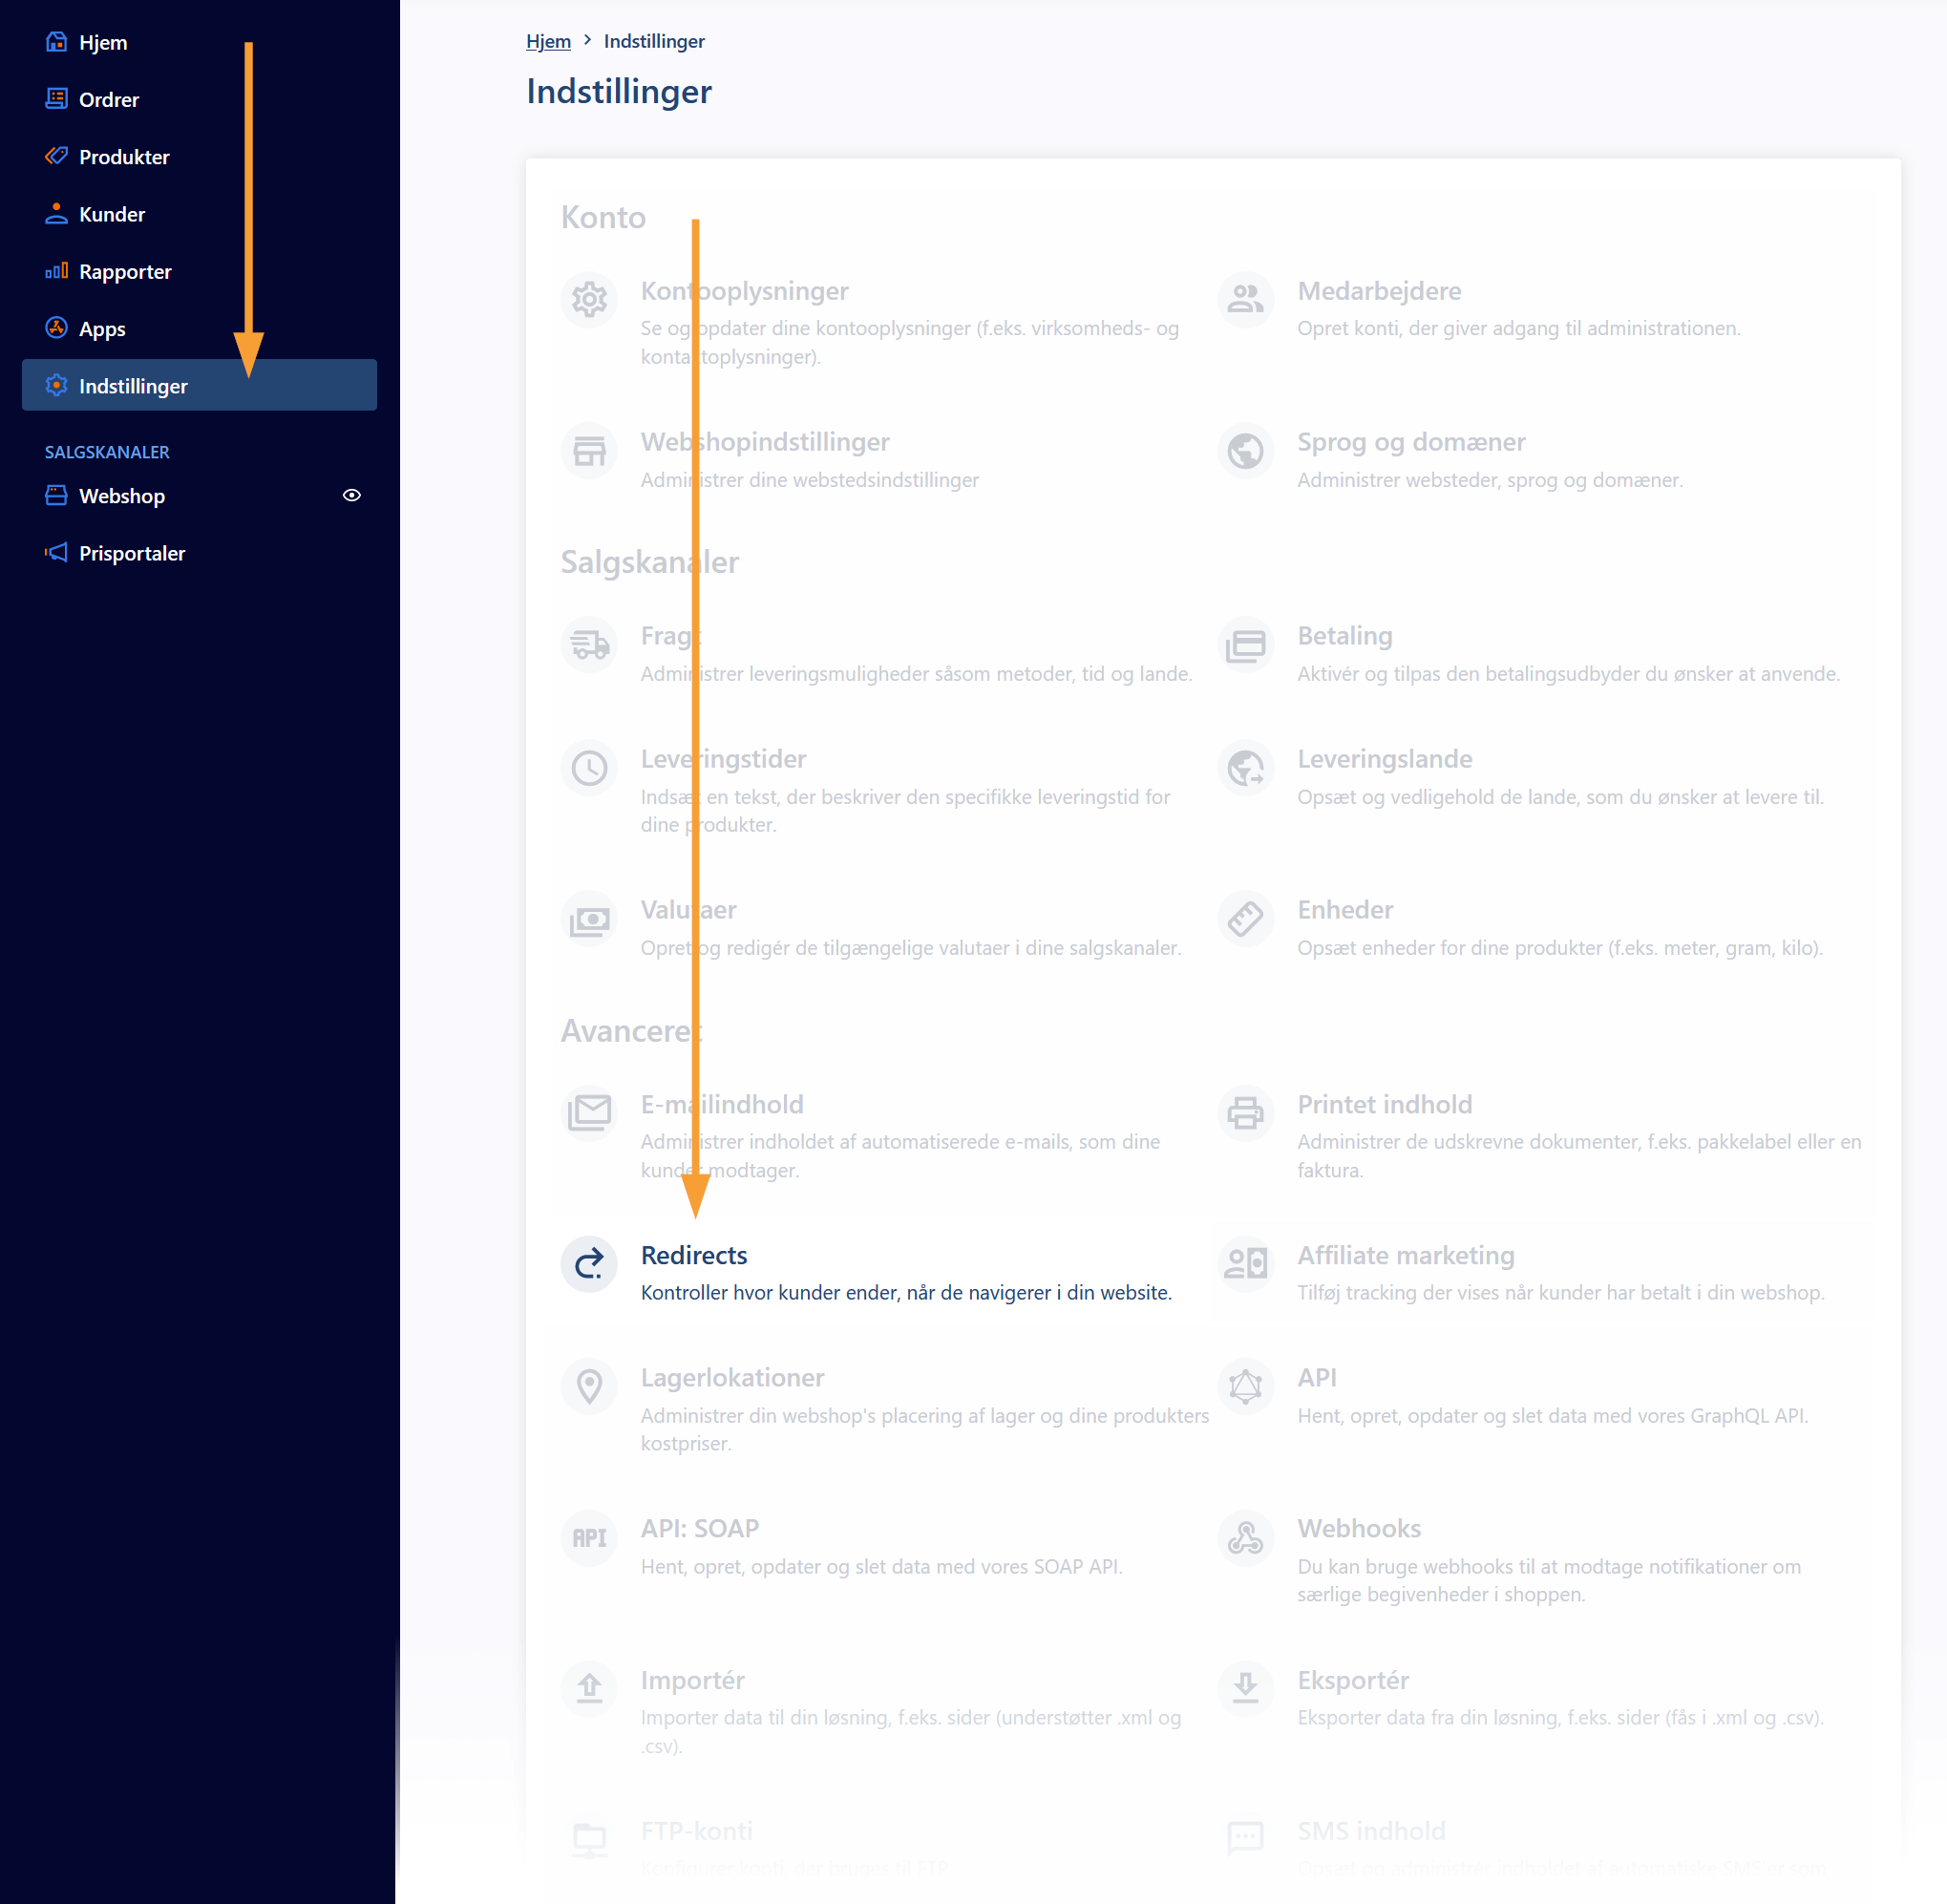Click the Hjem house icon
Image resolution: width=1947 pixels, height=1904 pixels.
[57, 41]
